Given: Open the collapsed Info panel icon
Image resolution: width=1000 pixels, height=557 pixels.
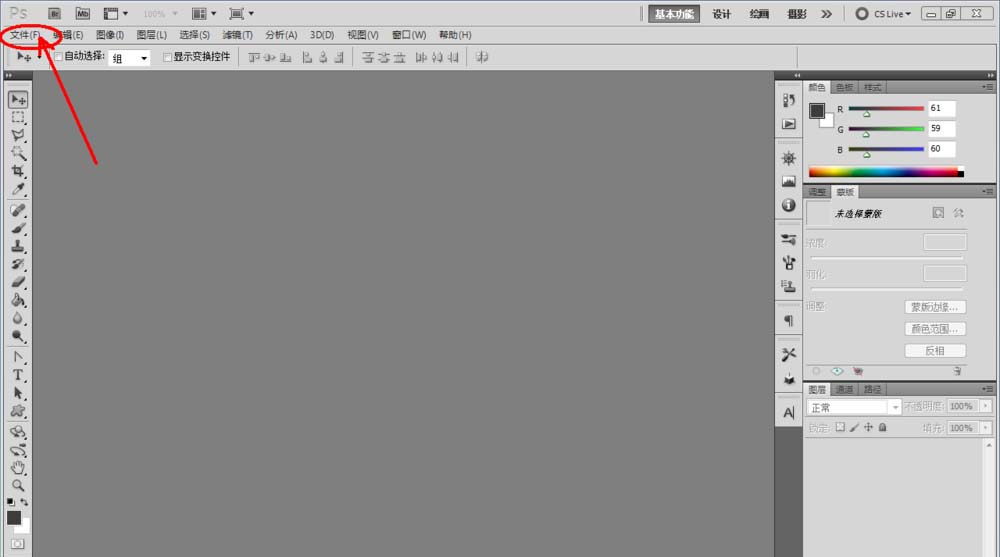Looking at the screenshot, I should click(x=789, y=205).
